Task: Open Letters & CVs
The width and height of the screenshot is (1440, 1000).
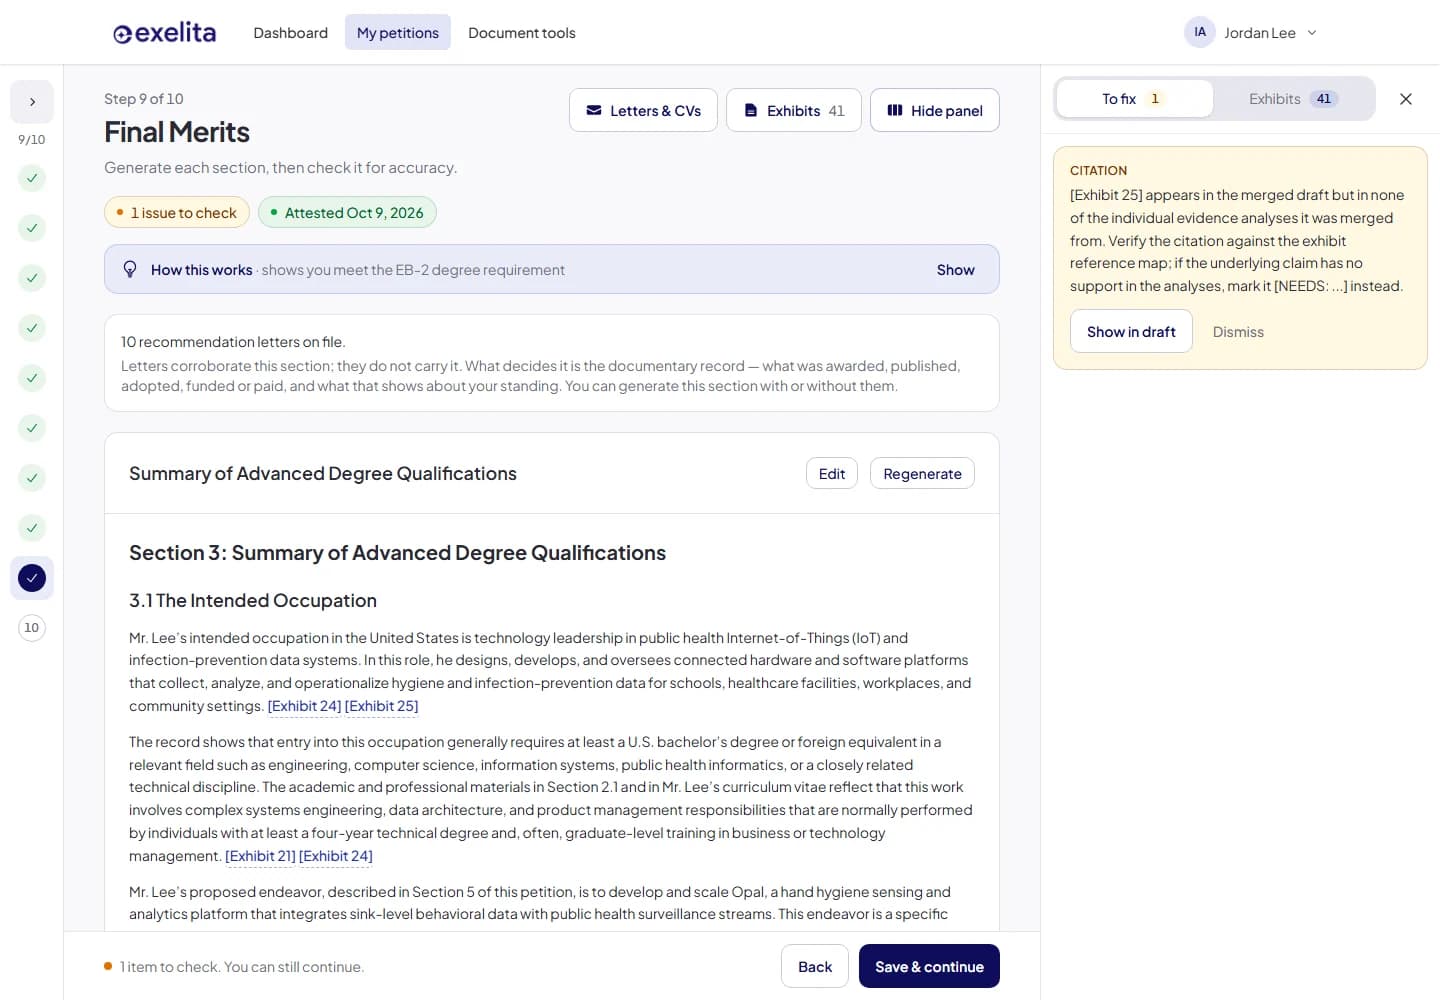Action: tap(643, 111)
